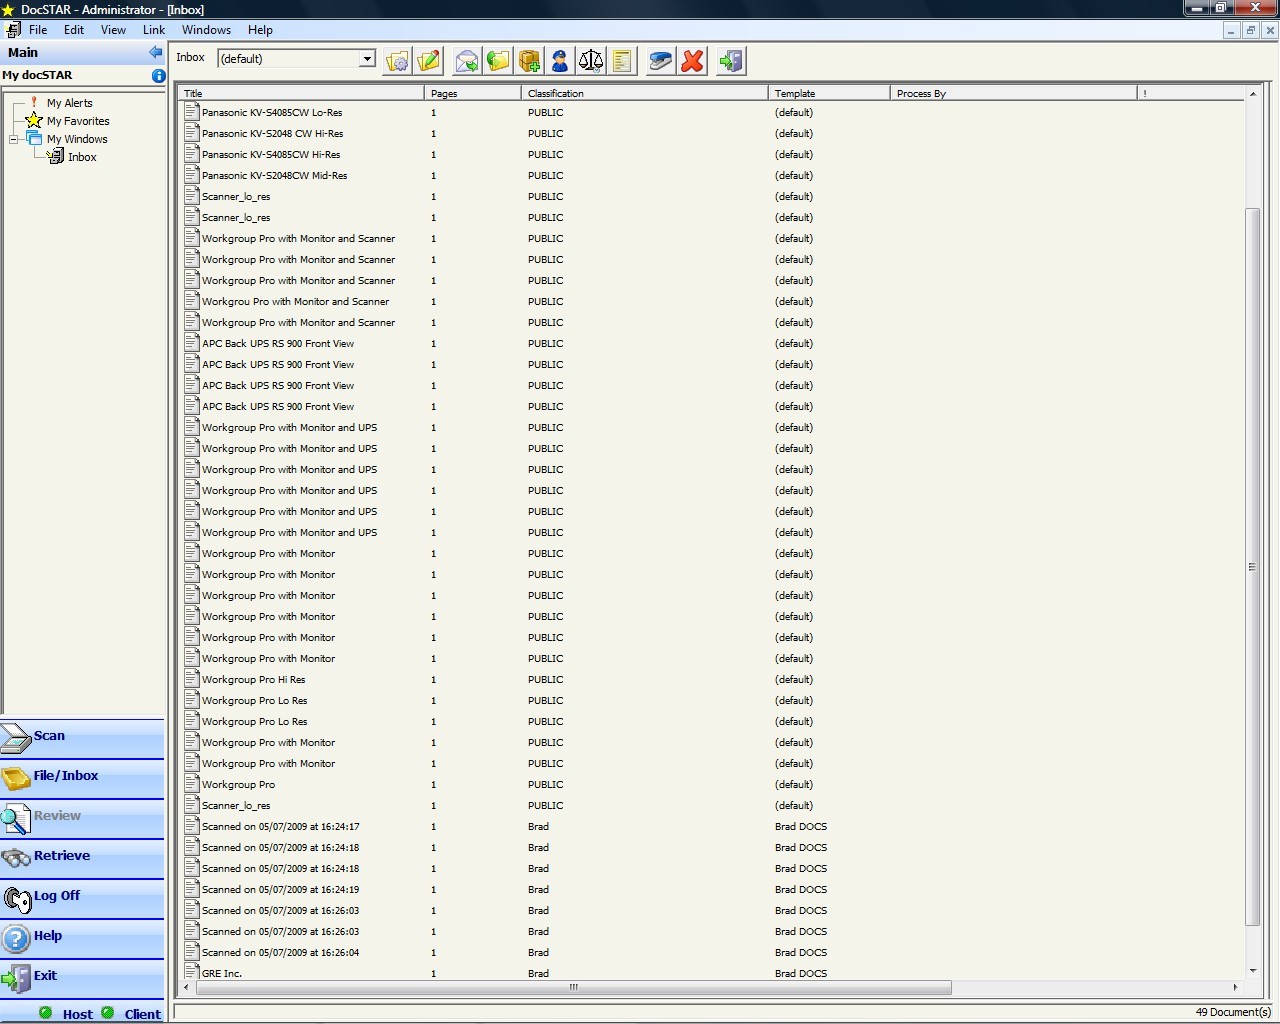Screen dimensions: 1280x1024
Task: Open the Link menu
Action: pyautogui.click(x=153, y=30)
